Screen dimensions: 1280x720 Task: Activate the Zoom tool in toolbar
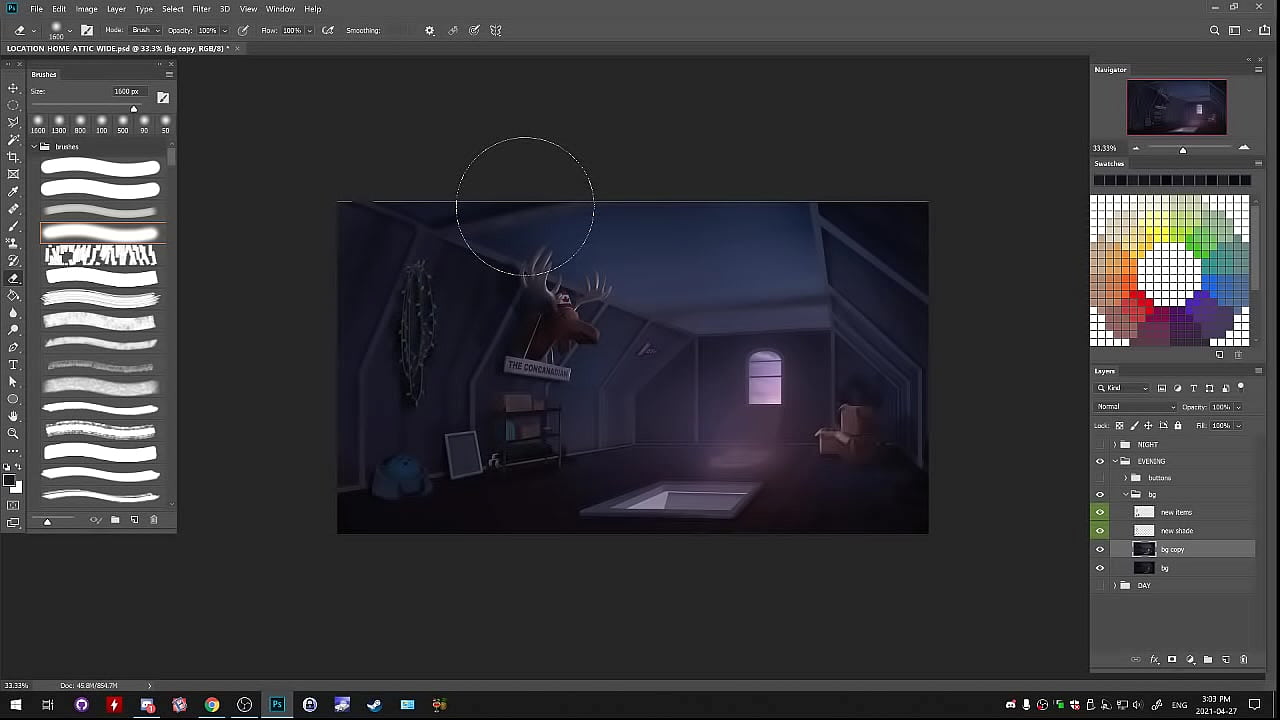click(13, 433)
